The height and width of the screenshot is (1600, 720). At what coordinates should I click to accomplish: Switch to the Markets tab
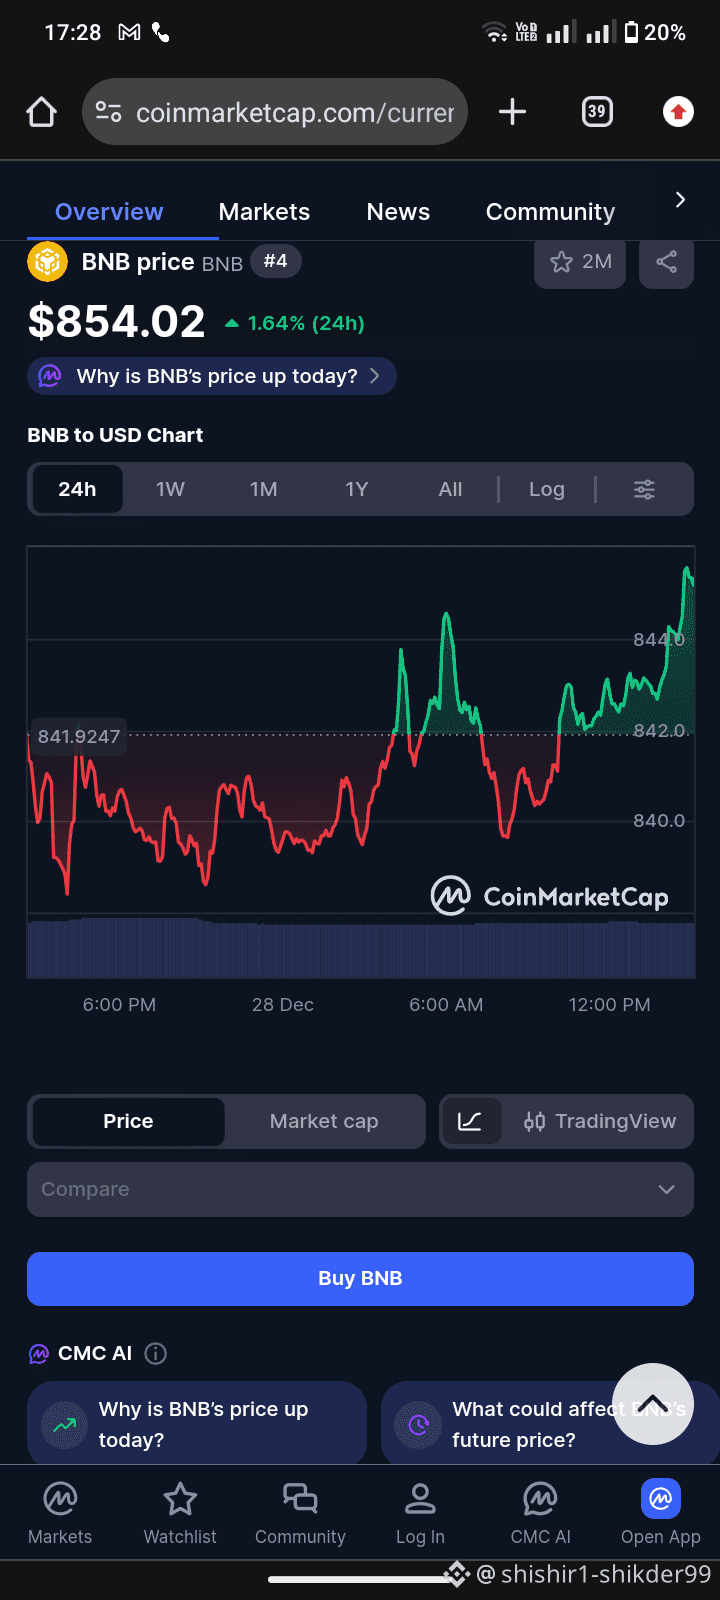coord(264,212)
